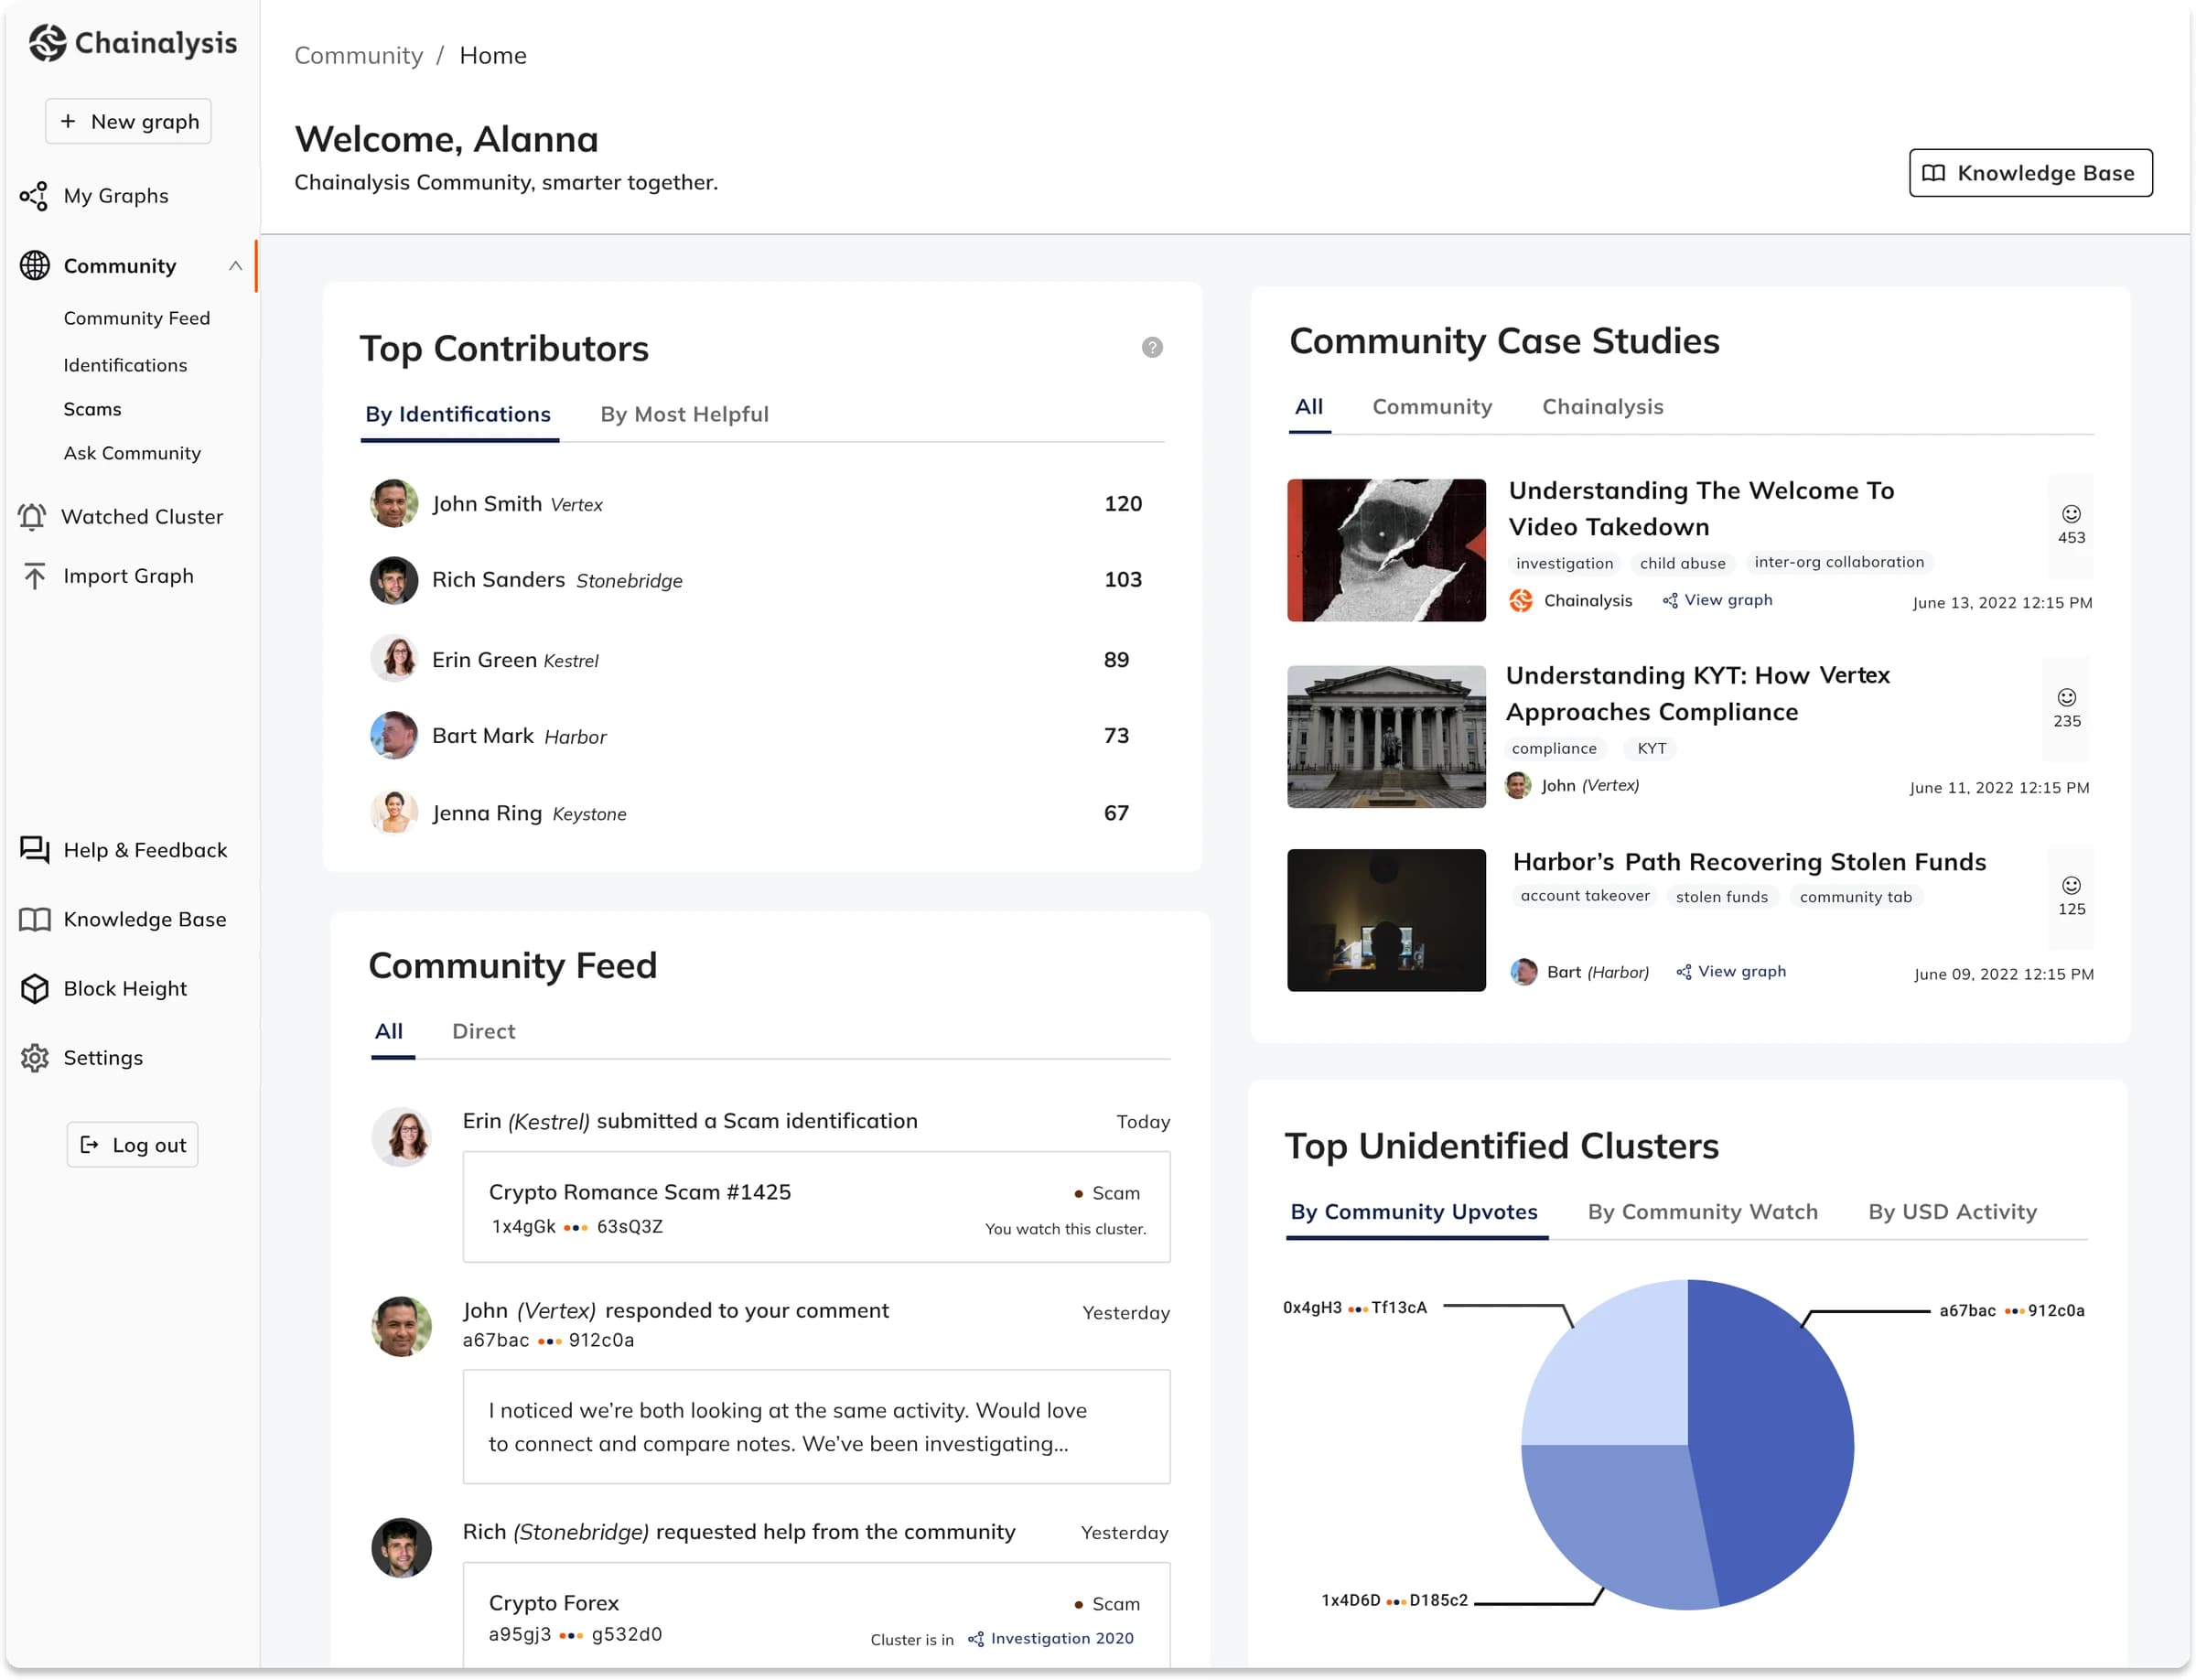The height and width of the screenshot is (1680, 2196).
Task: Open Chainalysis tab in Case Studies
Action: tap(1602, 407)
